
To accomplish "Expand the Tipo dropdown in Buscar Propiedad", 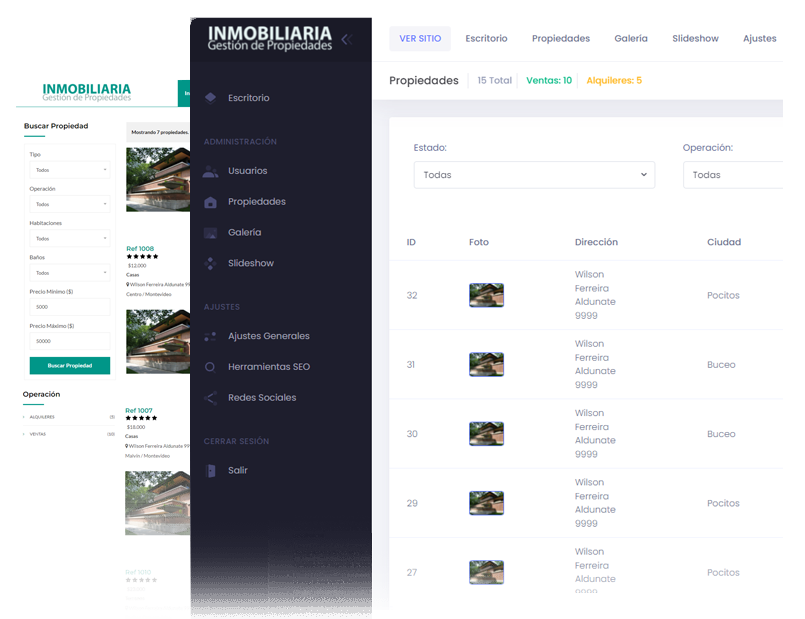I will (x=69, y=170).
